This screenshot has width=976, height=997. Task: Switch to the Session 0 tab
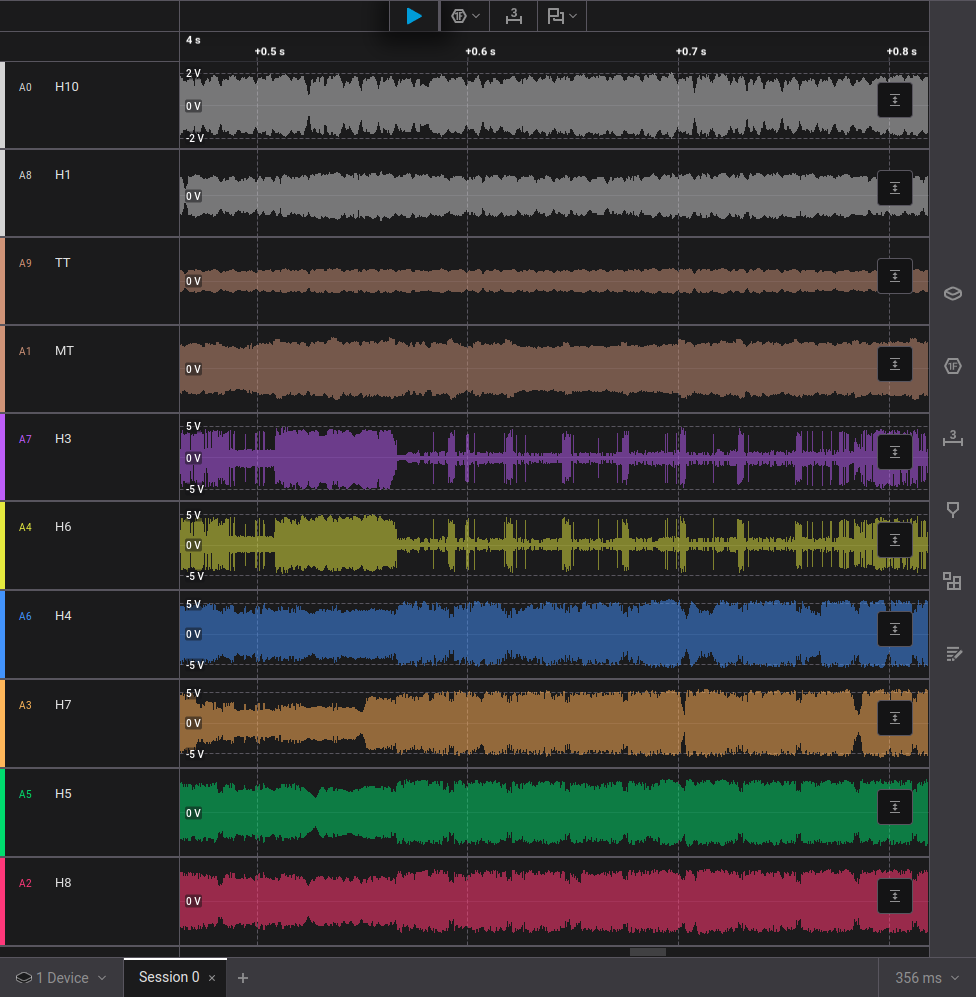168,977
